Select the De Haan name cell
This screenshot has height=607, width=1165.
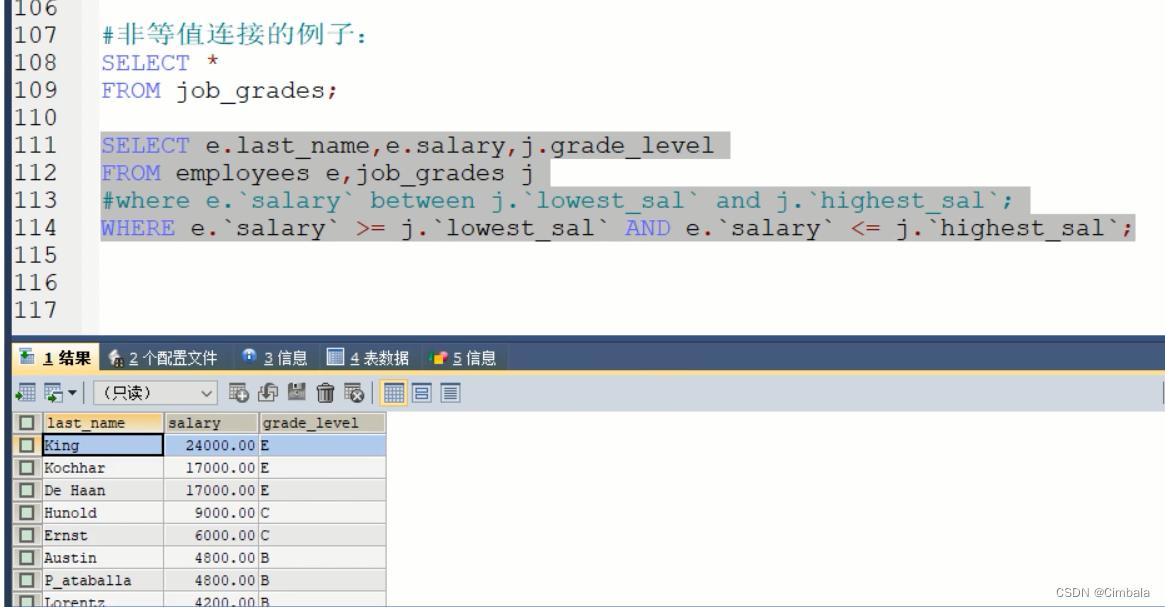click(x=103, y=490)
